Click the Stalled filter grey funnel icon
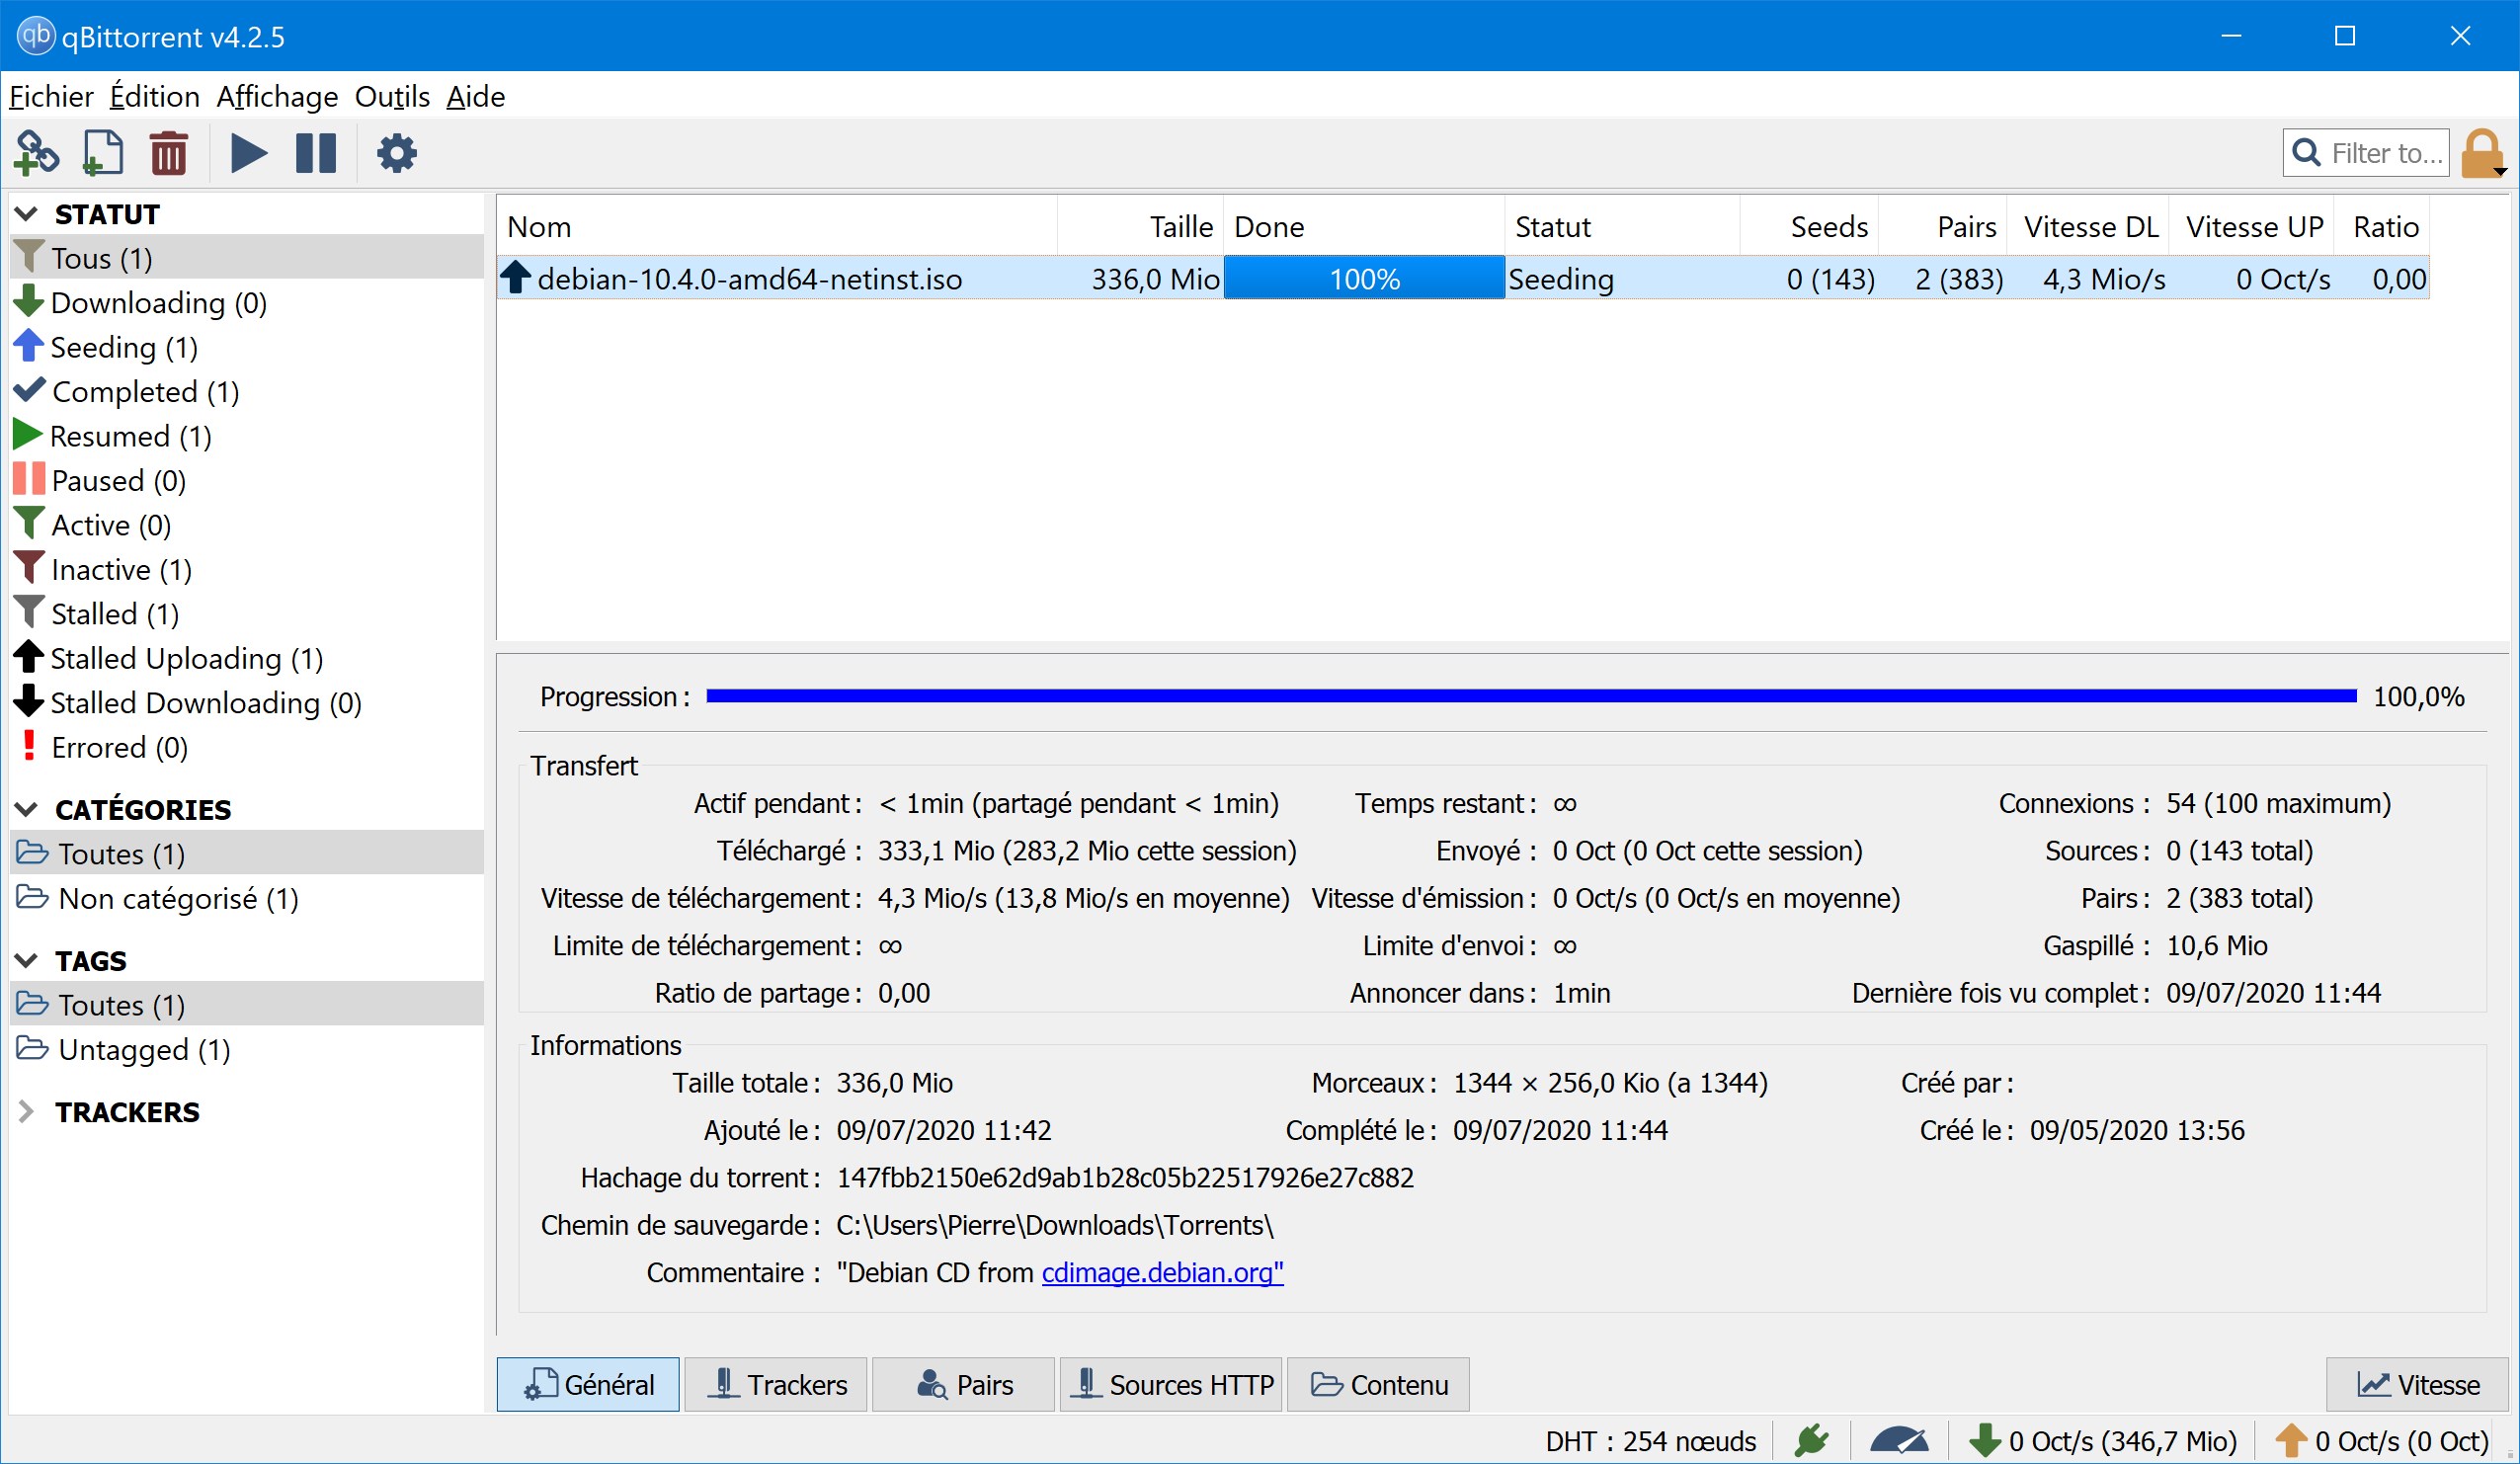This screenshot has width=2520, height=1464. [x=29, y=611]
